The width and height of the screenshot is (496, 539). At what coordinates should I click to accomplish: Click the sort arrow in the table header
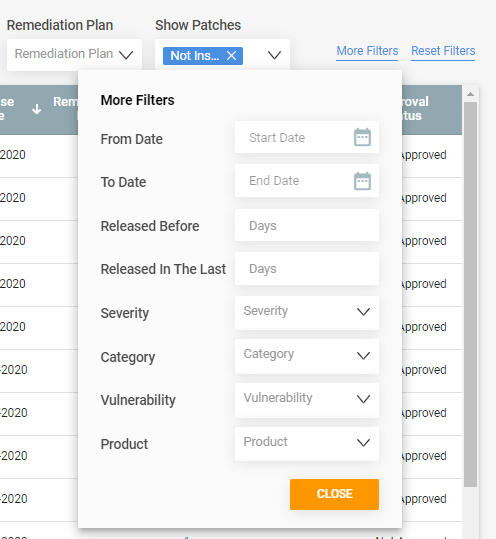click(x=36, y=109)
